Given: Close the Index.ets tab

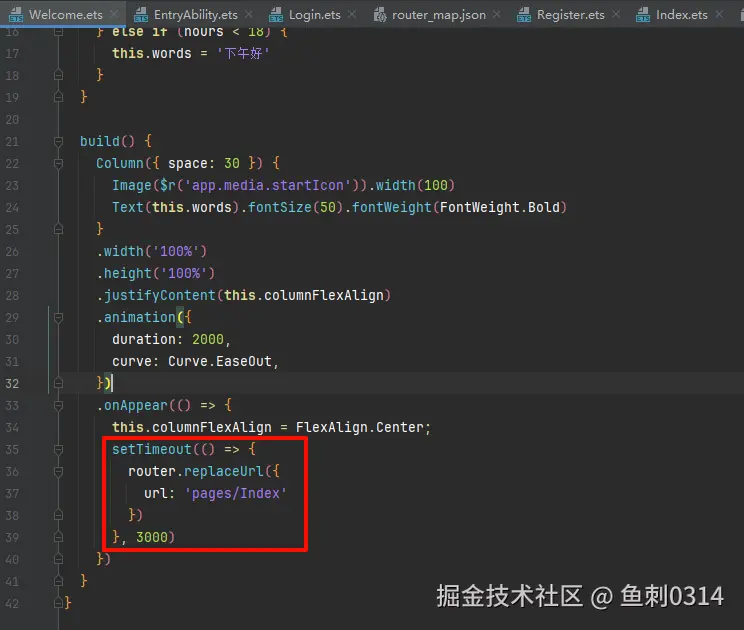Looking at the screenshot, I should (719, 14).
